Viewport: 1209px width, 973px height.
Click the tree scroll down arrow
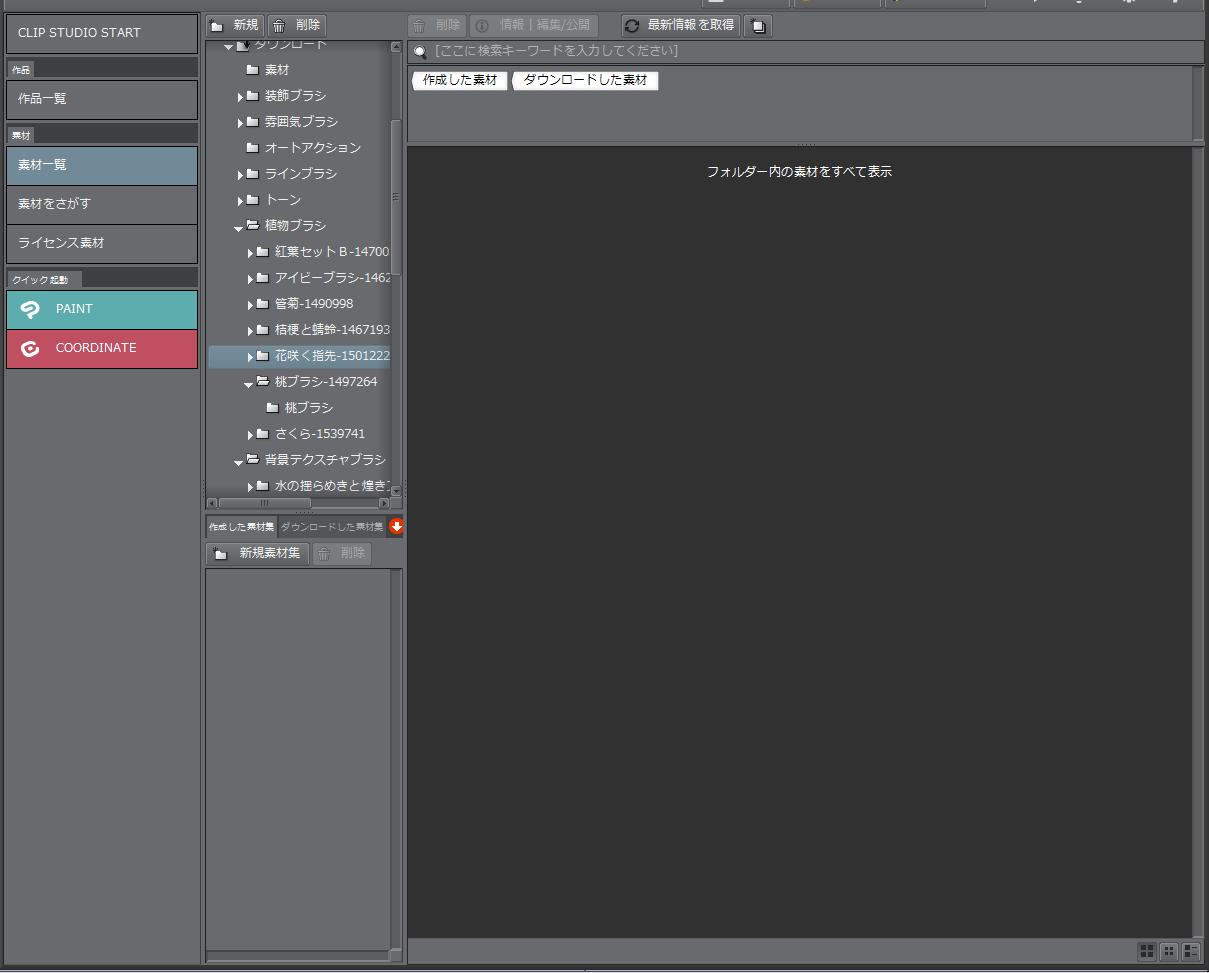pyautogui.click(x=396, y=491)
